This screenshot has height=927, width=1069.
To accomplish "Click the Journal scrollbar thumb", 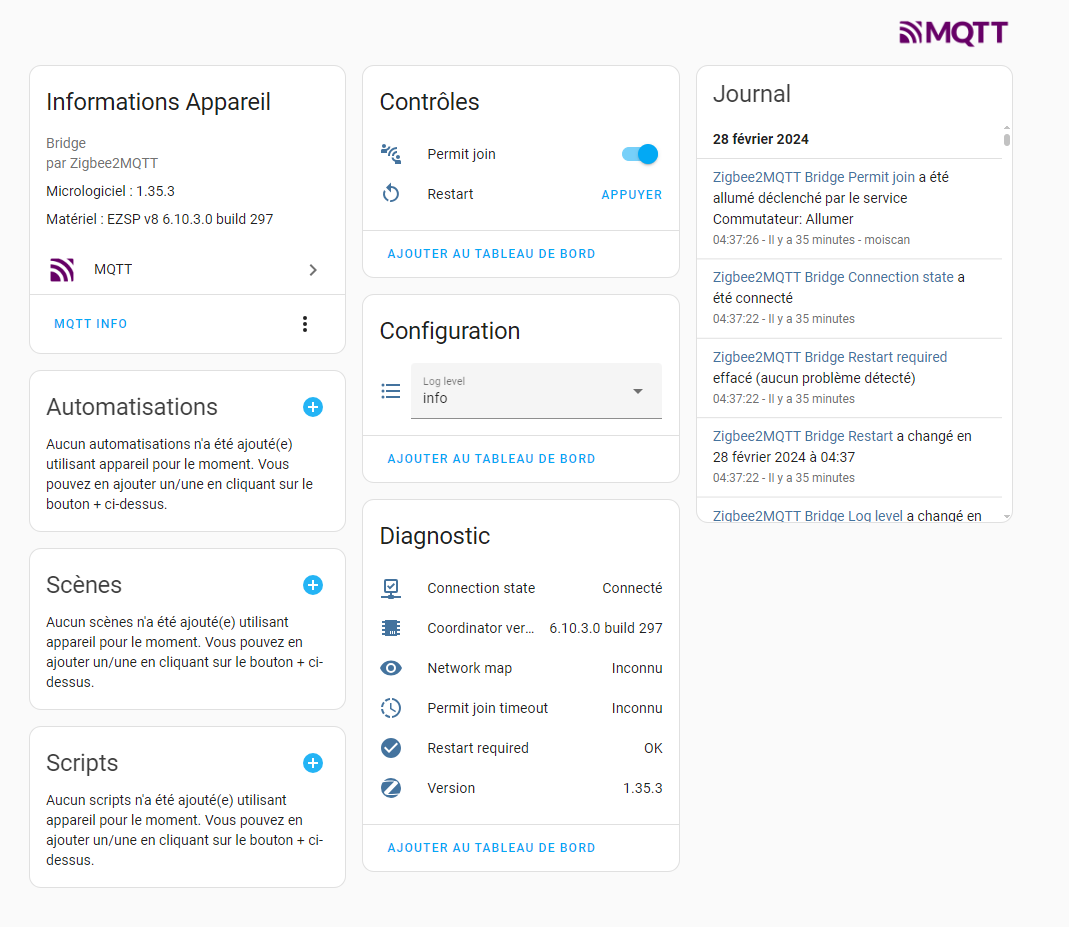I will point(1006,139).
